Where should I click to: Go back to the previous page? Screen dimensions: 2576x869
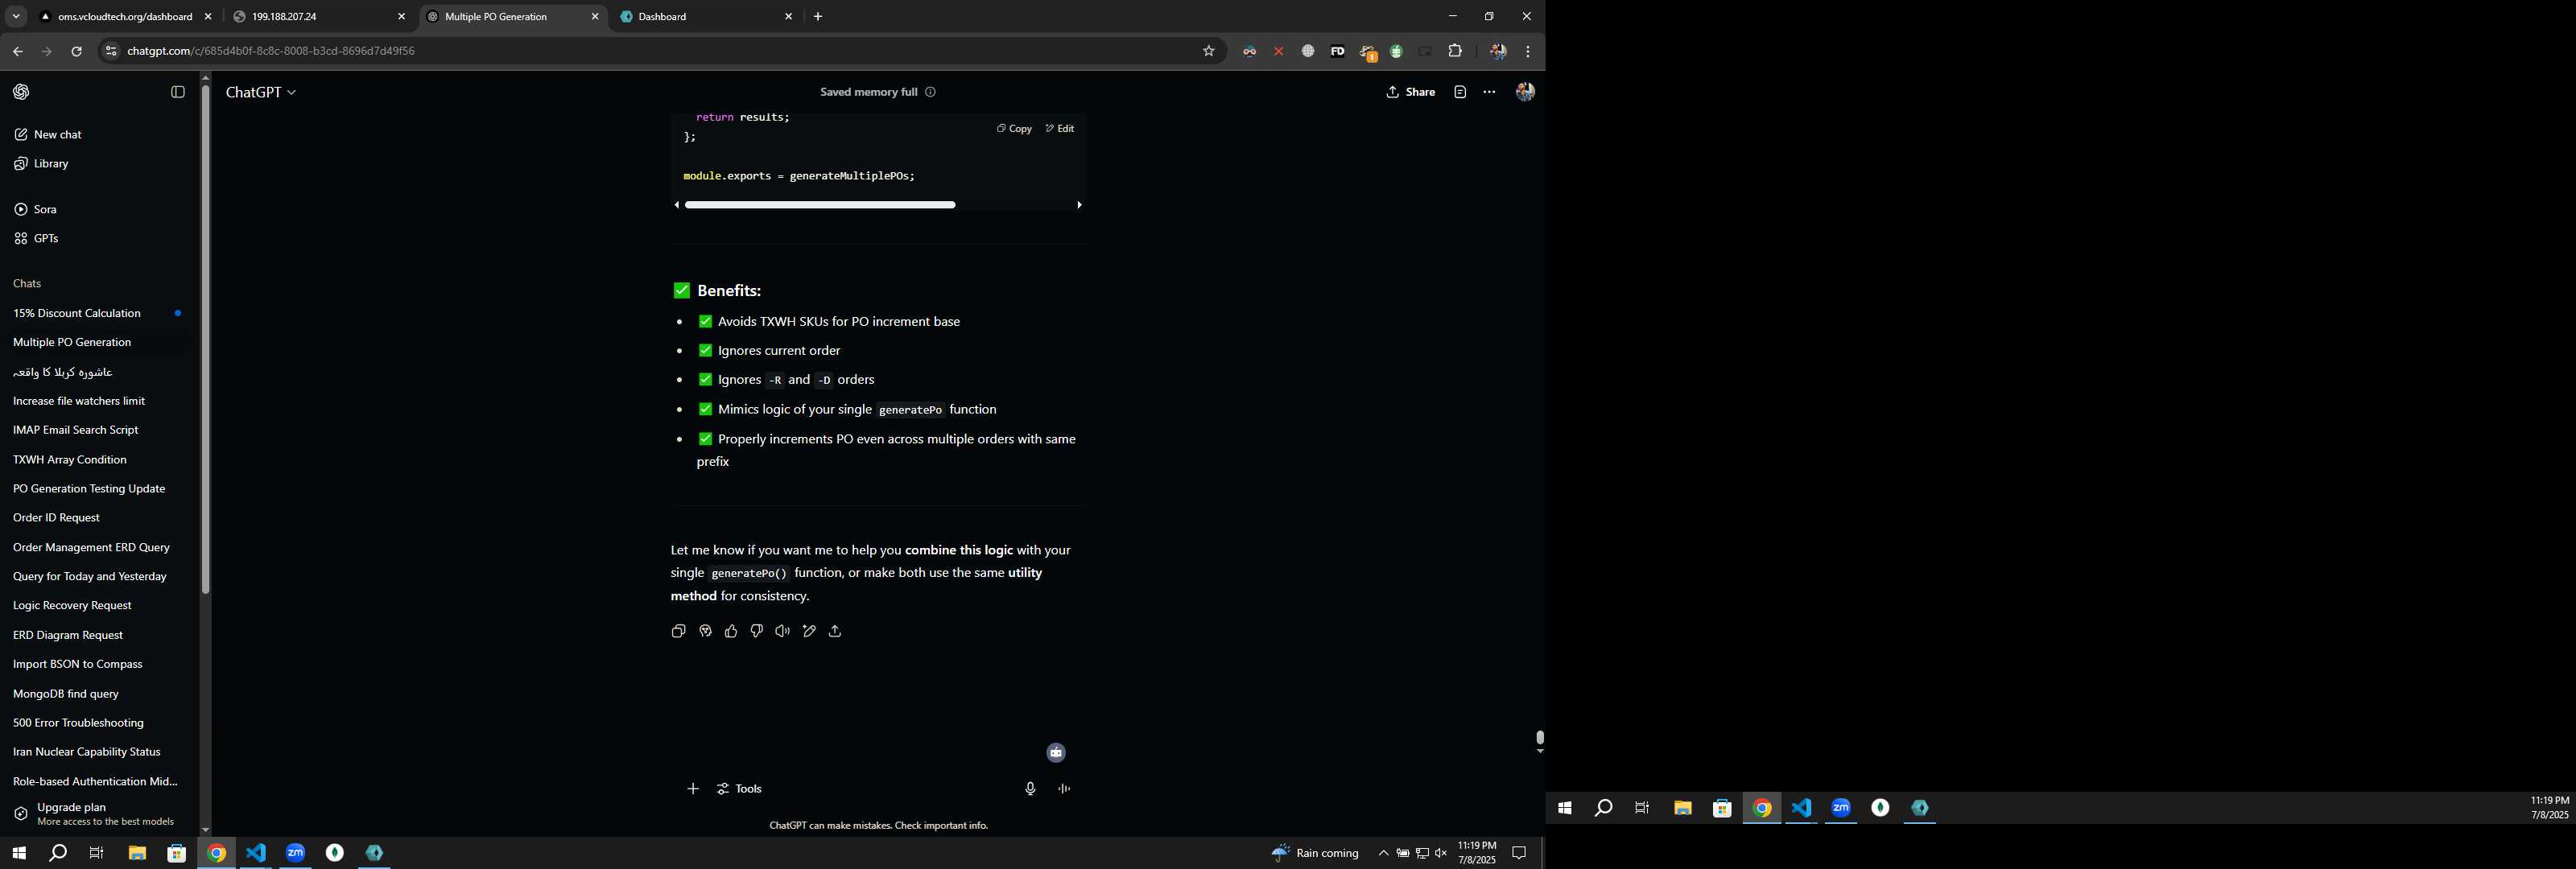[x=17, y=51]
